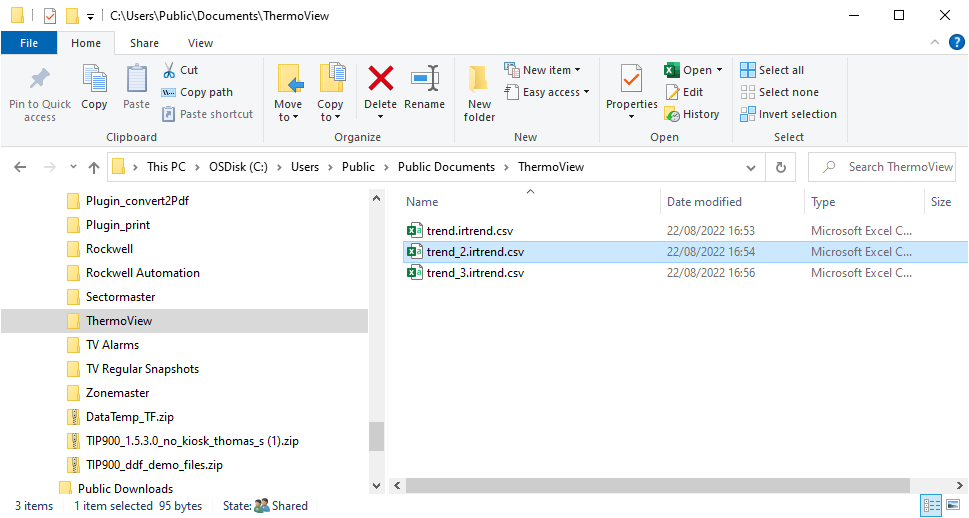Screen dimensions: 969x518
Task: Open the Easy access dropdown
Action: coord(547,92)
